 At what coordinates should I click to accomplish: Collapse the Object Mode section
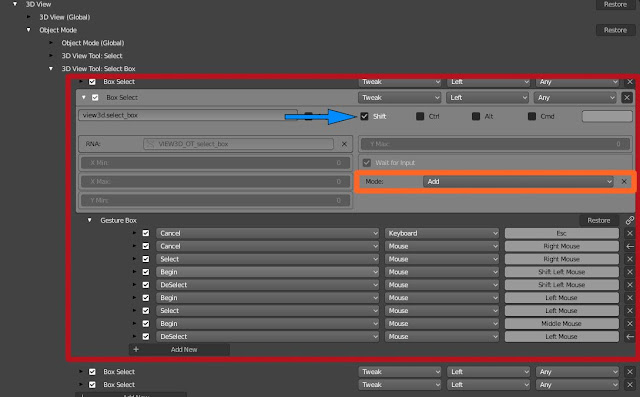(29, 30)
